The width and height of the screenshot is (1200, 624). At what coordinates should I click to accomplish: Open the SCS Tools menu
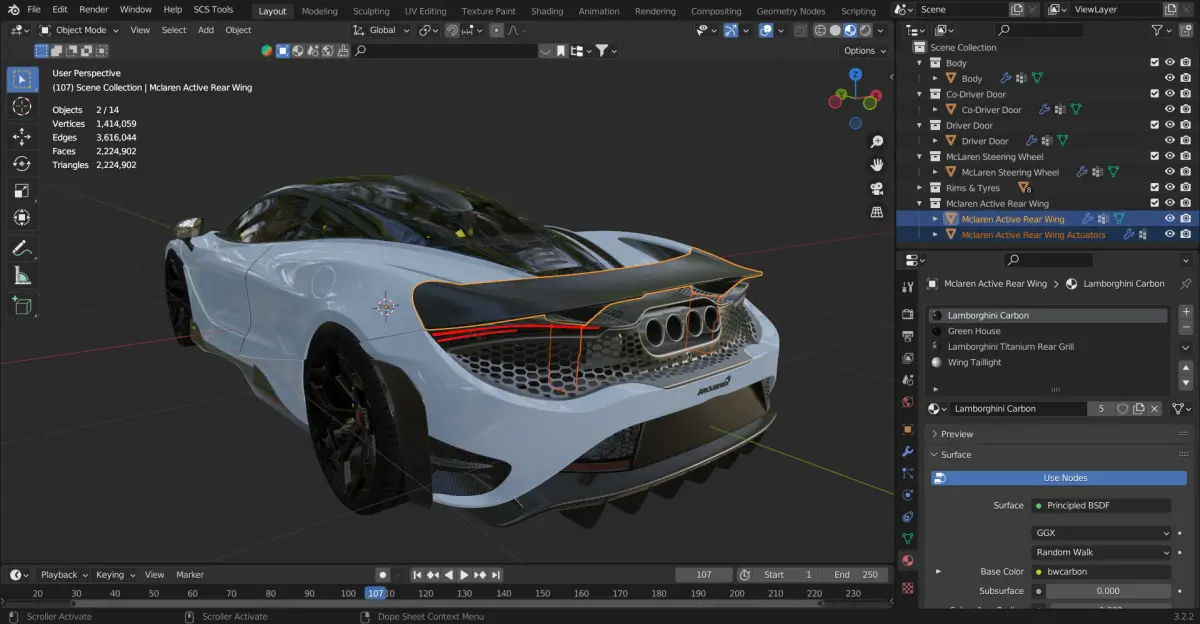pyautogui.click(x=213, y=9)
